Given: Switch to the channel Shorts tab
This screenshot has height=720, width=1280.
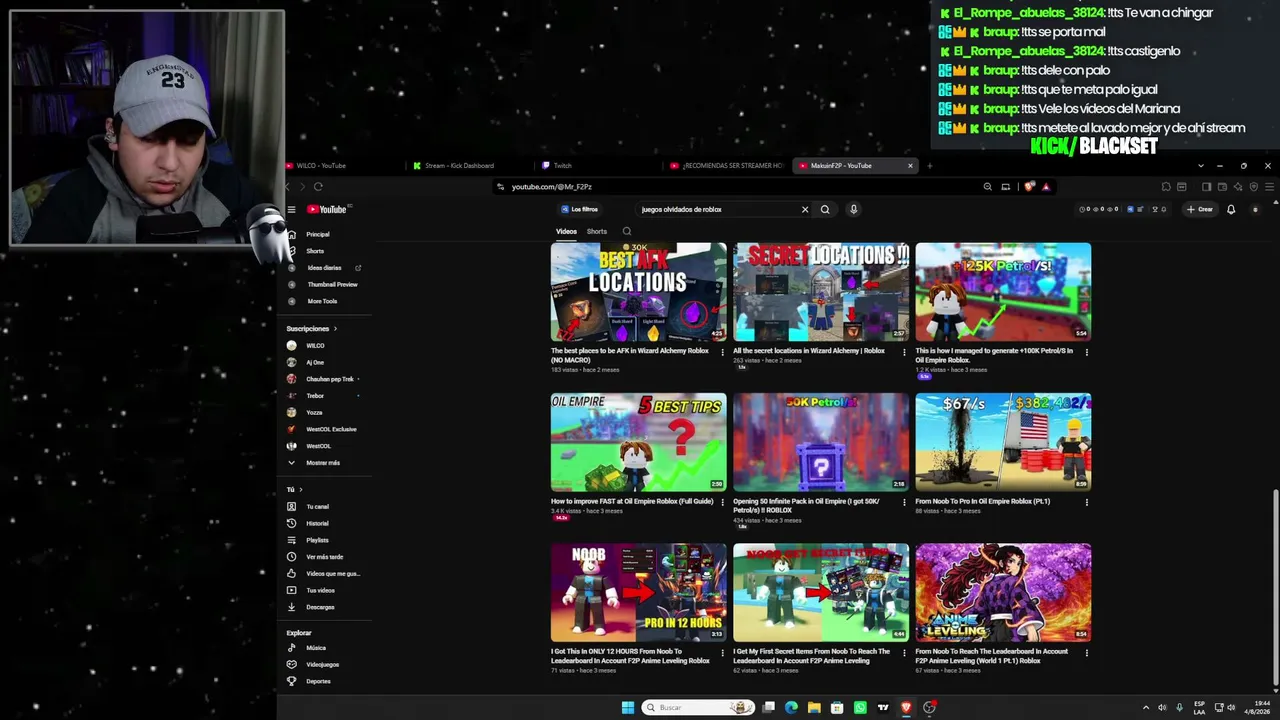Looking at the screenshot, I should (x=597, y=231).
